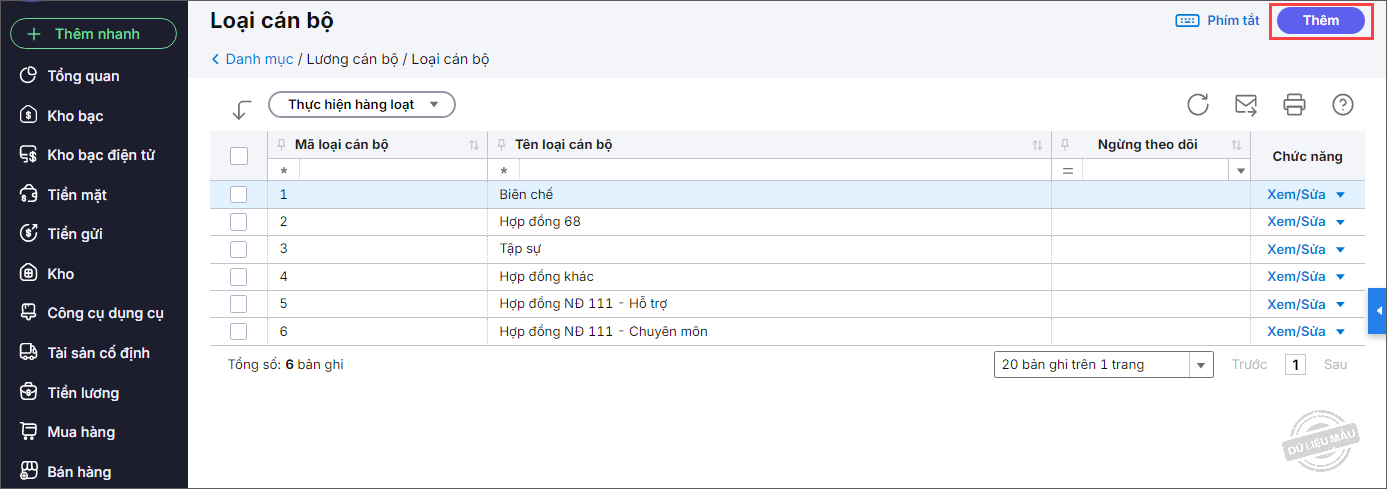
Task: Open Tiền lương in the sidebar
Action: 83,393
